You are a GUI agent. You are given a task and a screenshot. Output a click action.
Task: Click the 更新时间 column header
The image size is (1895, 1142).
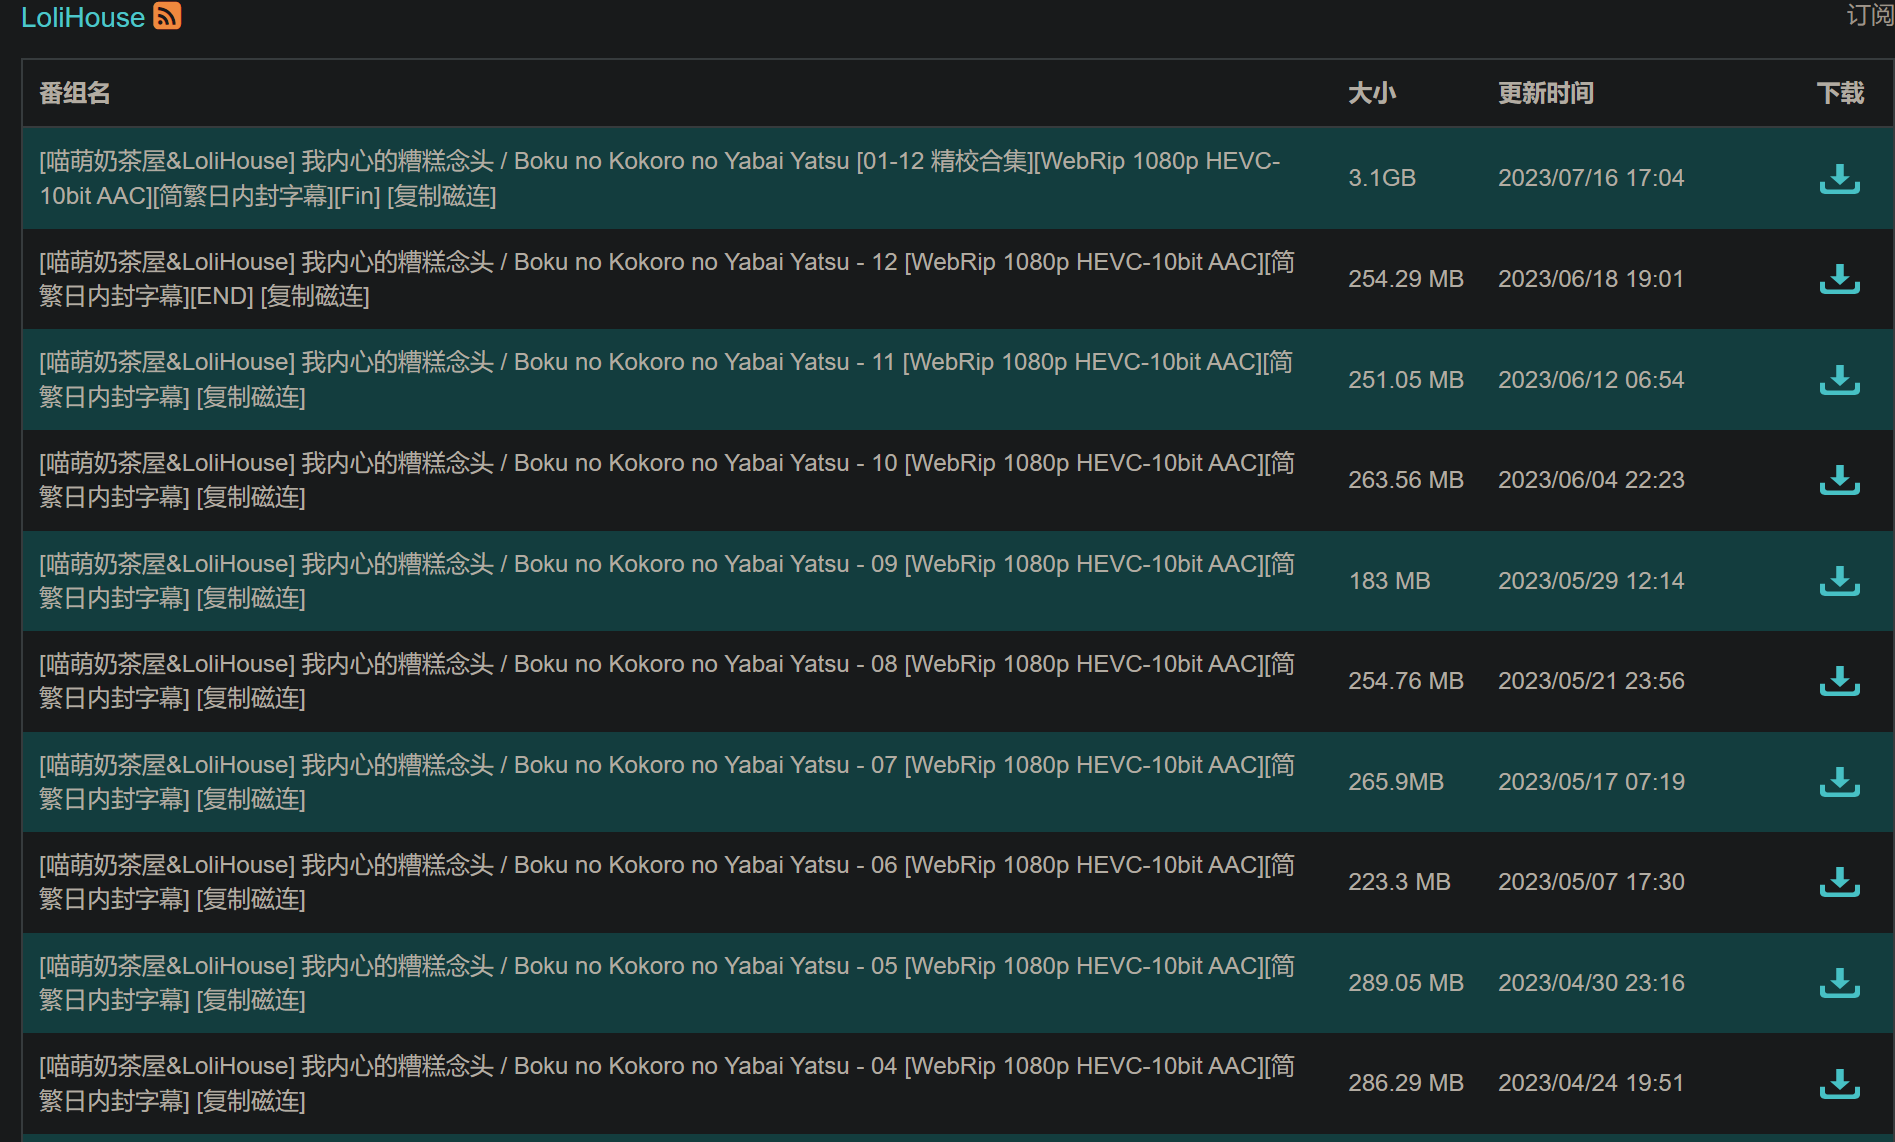(1545, 93)
